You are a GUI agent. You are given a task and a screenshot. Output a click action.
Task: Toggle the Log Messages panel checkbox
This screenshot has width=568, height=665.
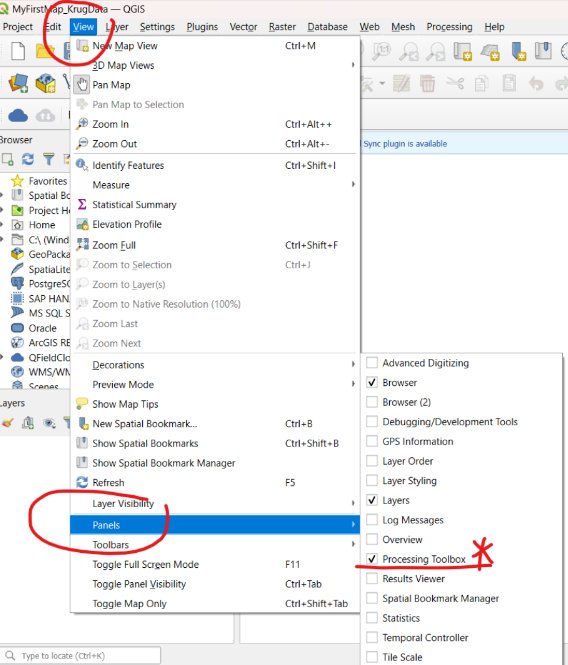[x=372, y=520]
